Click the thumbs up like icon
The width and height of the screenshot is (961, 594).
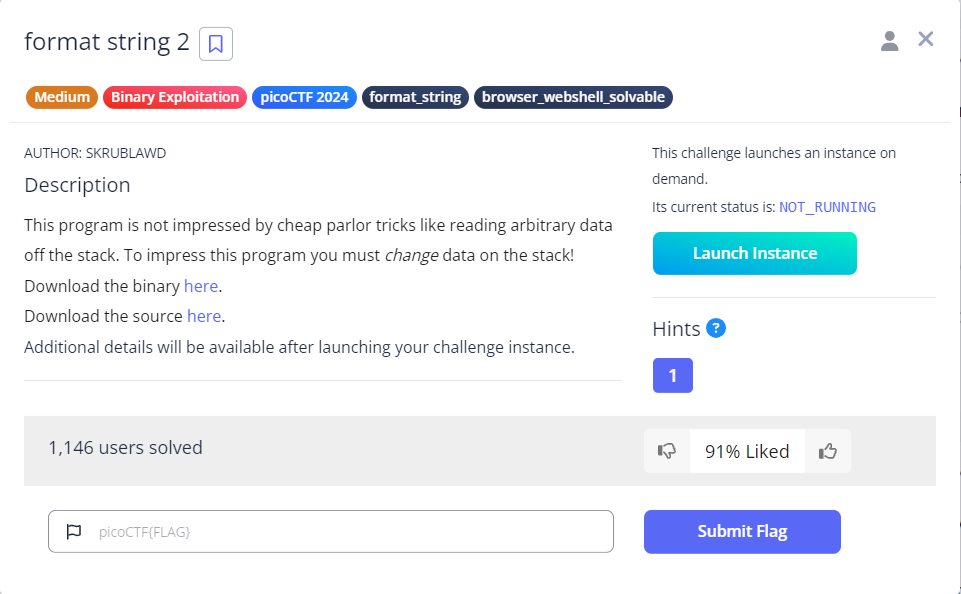coord(828,451)
